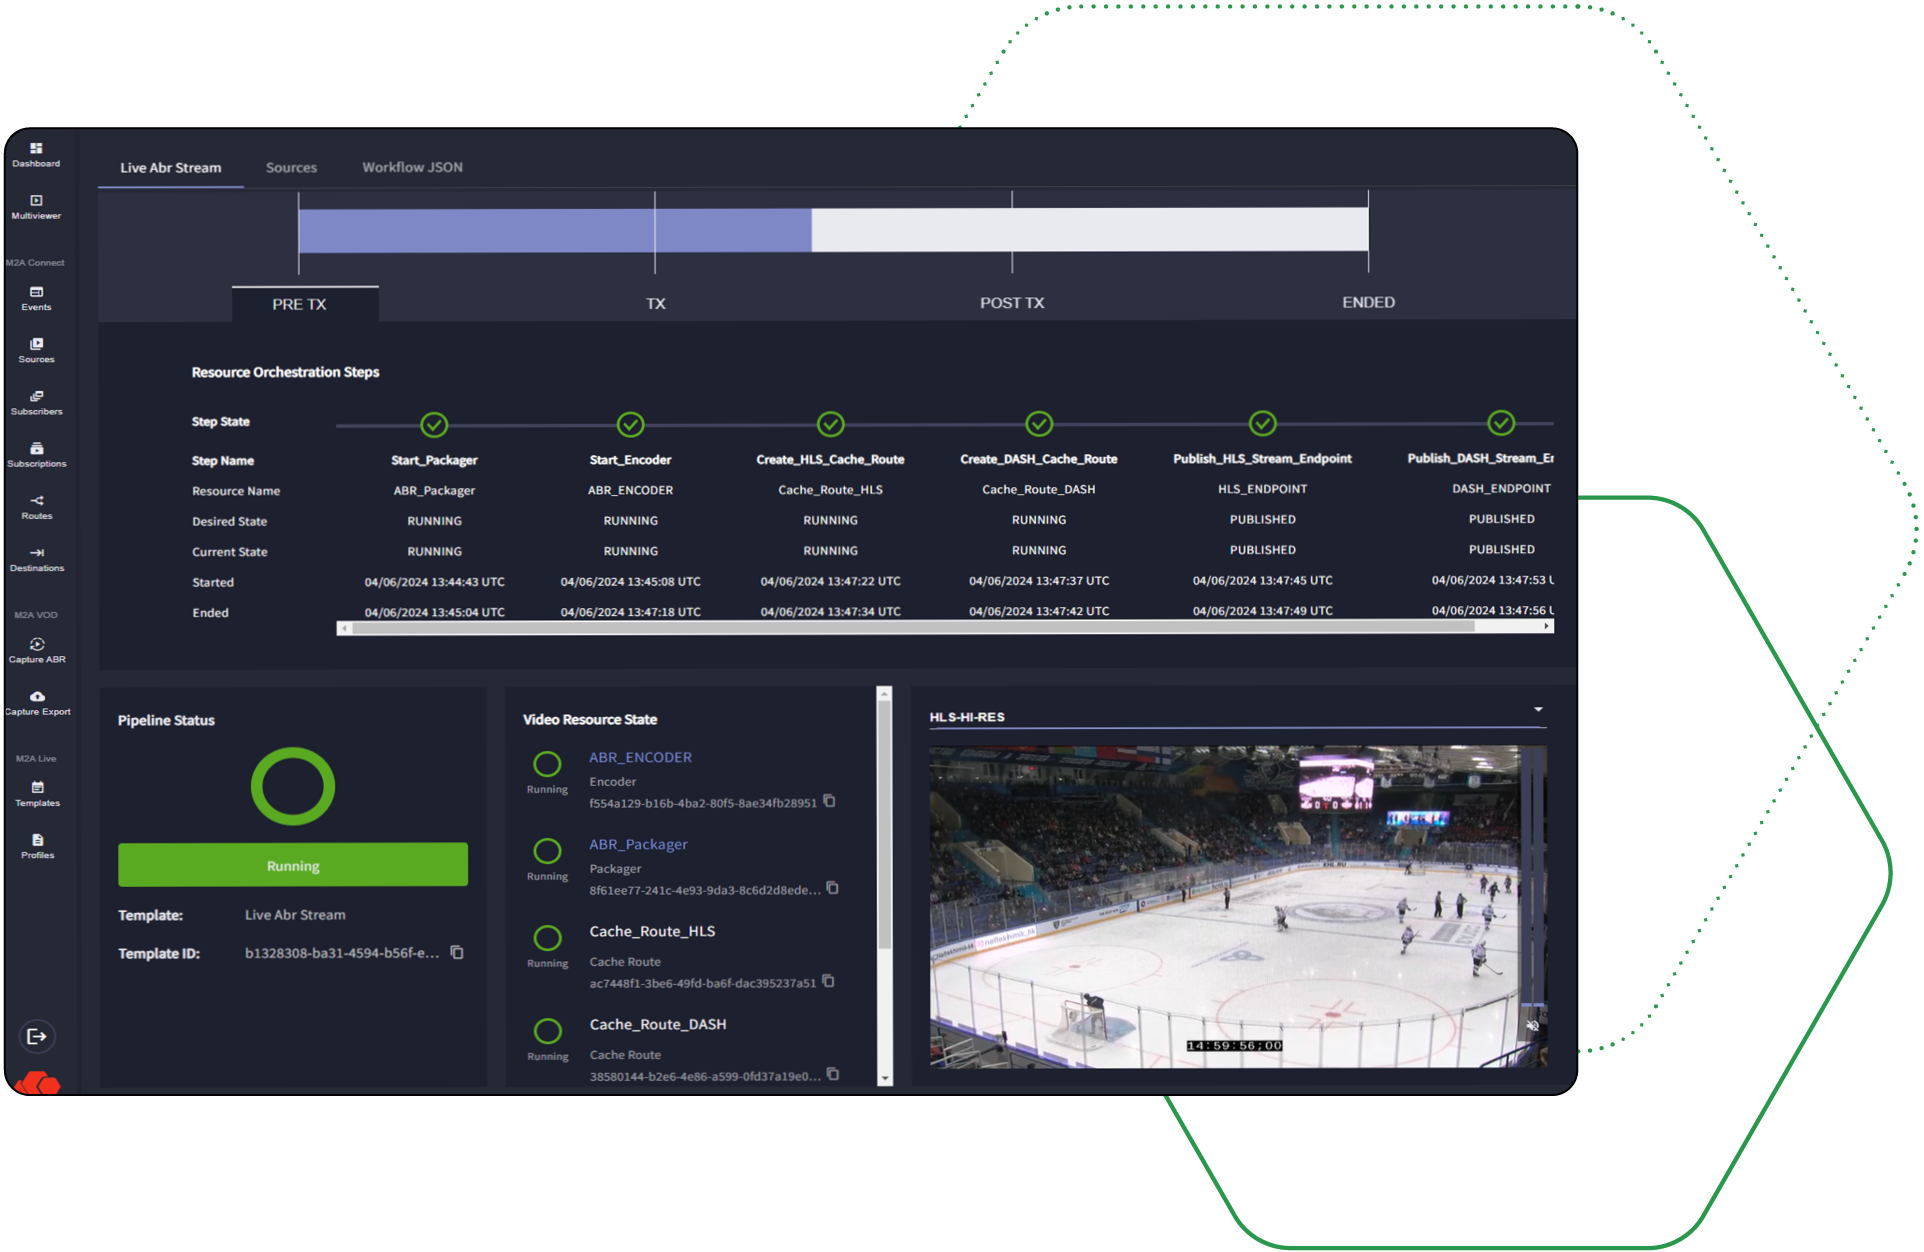The image size is (1924, 1252).
Task: Switch to the Sources tab
Action: point(291,167)
